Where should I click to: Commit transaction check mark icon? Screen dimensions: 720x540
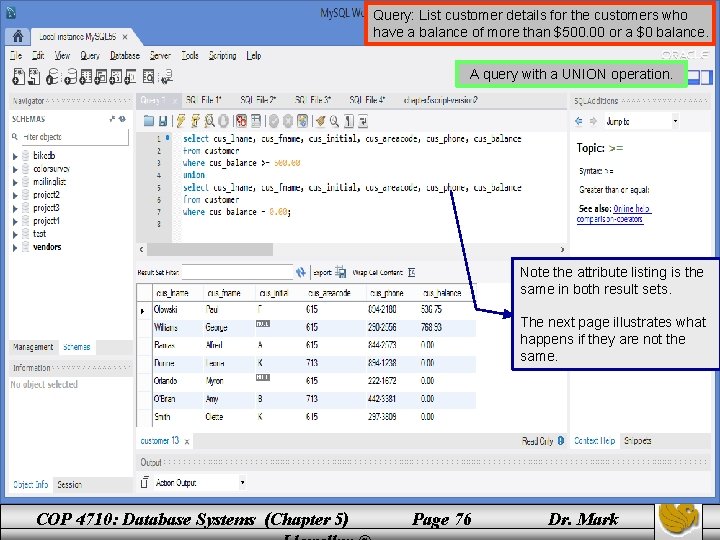coord(274,121)
